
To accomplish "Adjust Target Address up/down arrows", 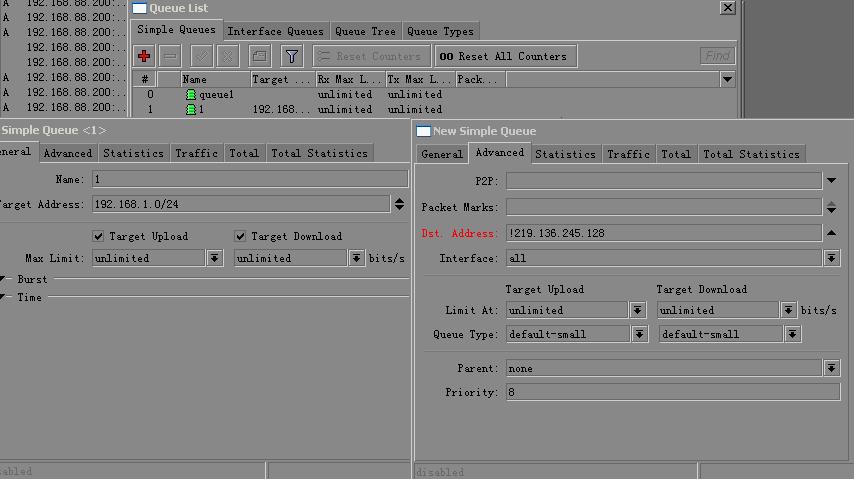I will 399,204.
